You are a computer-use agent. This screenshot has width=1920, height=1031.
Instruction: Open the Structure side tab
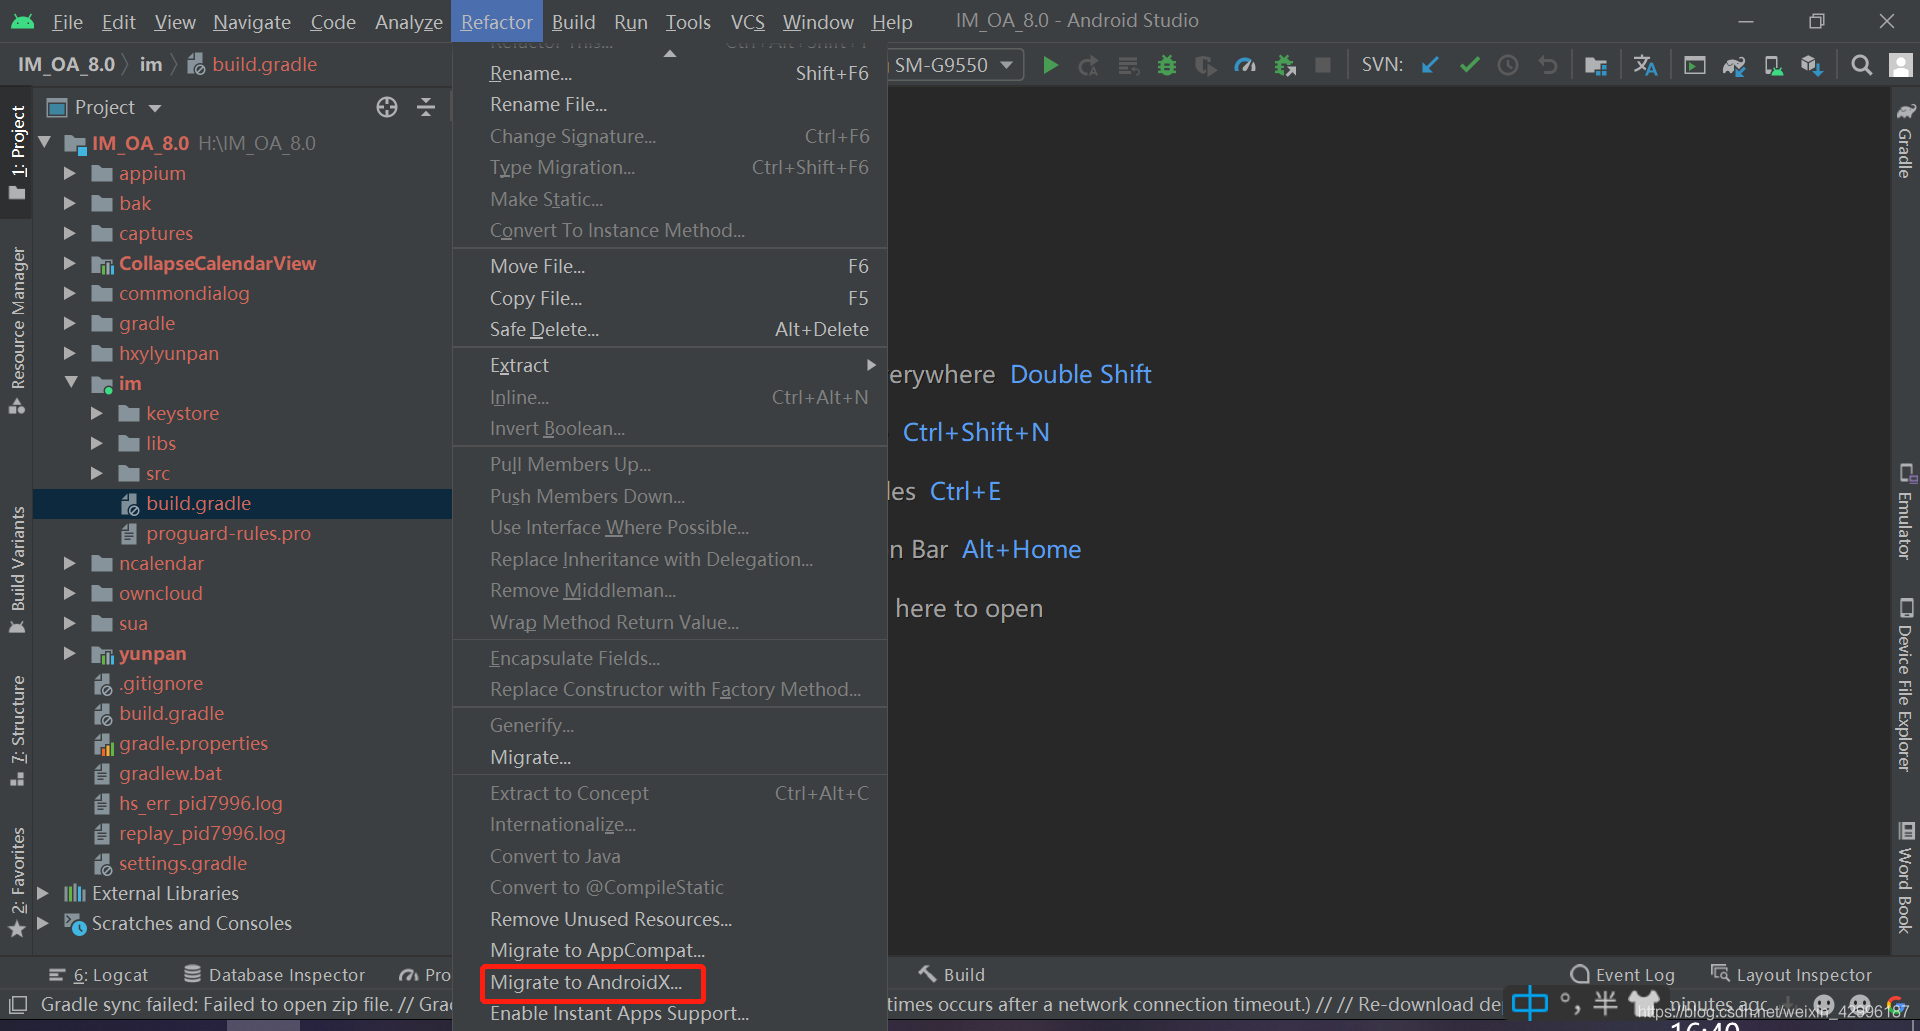click(x=17, y=730)
